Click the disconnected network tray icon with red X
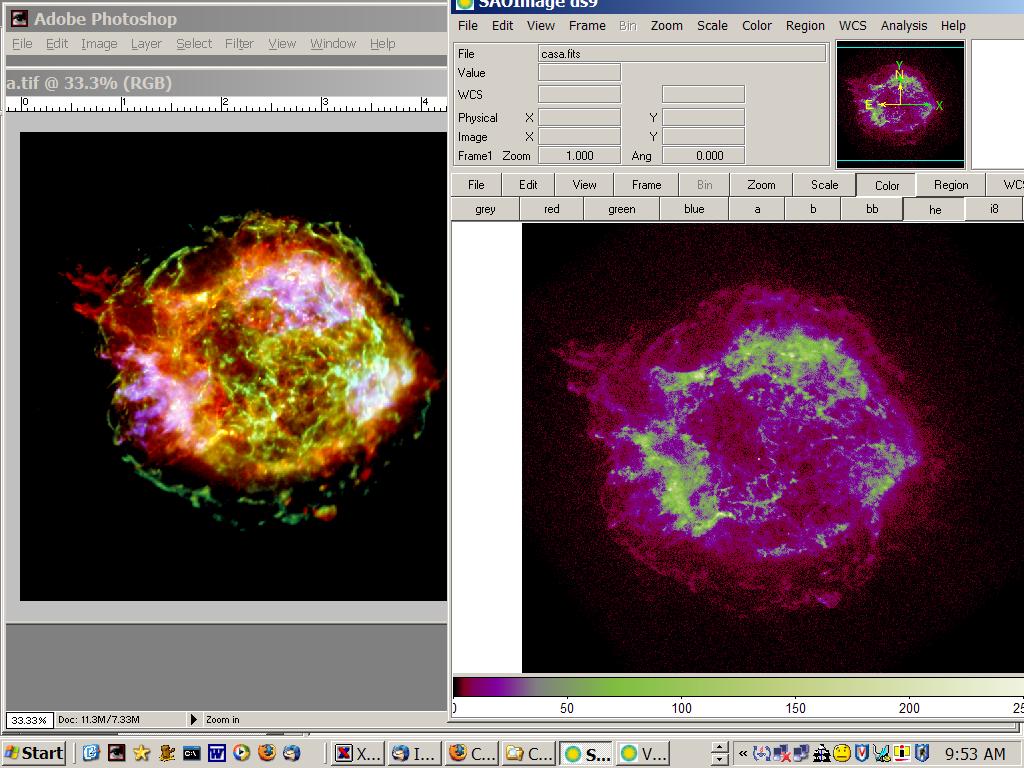Screen dimensions: 1024x768 [781, 754]
